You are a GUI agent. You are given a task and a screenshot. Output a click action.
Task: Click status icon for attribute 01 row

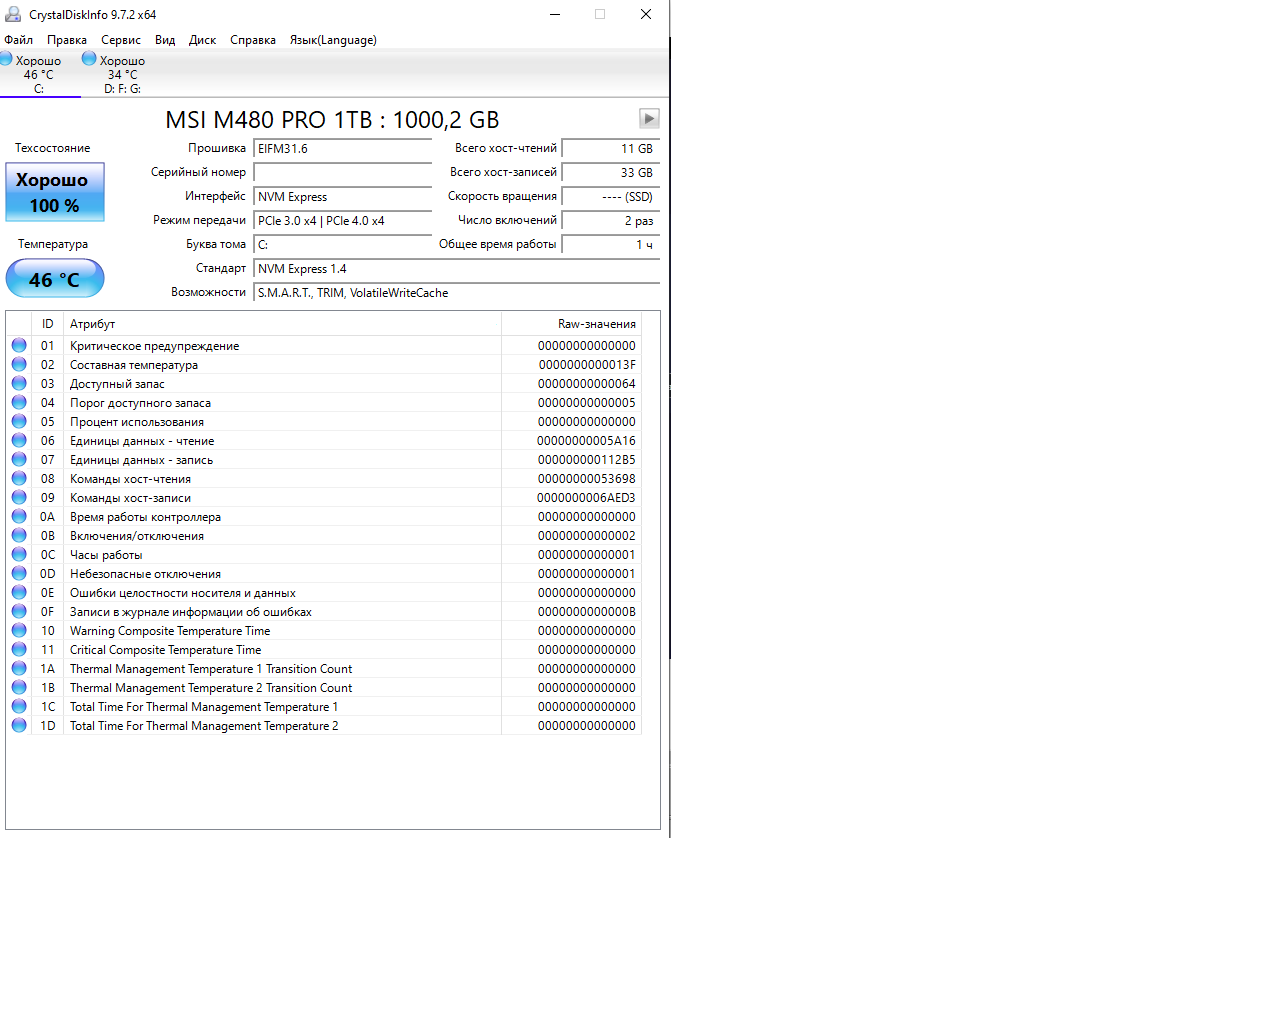[x=19, y=345]
